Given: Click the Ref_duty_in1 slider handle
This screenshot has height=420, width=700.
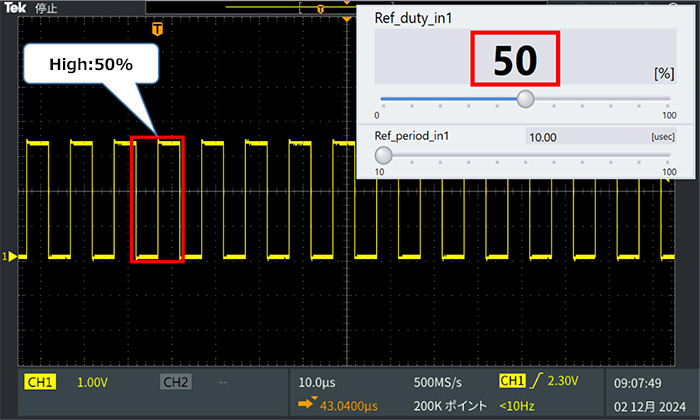Looking at the screenshot, I should (x=525, y=99).
